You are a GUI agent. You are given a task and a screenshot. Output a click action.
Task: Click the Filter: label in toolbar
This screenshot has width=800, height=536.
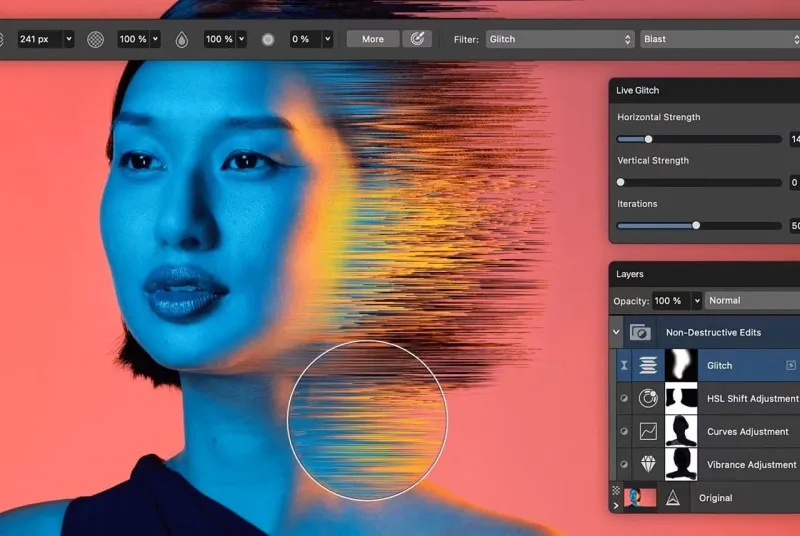[466, 39]
